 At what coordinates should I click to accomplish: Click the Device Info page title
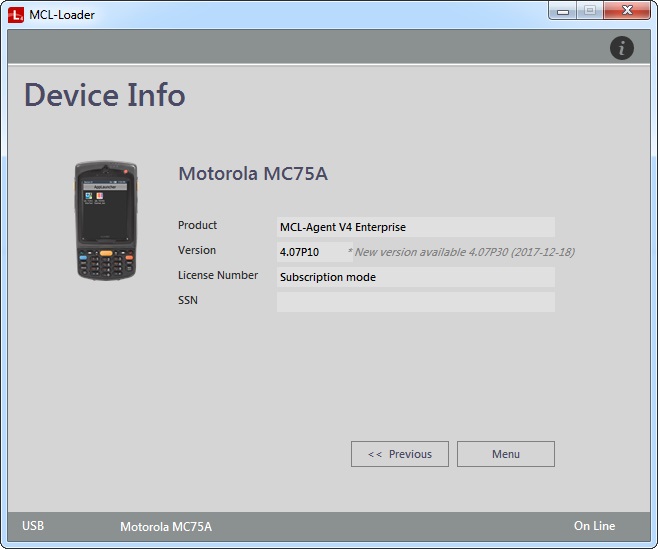[x=105, y=95]
